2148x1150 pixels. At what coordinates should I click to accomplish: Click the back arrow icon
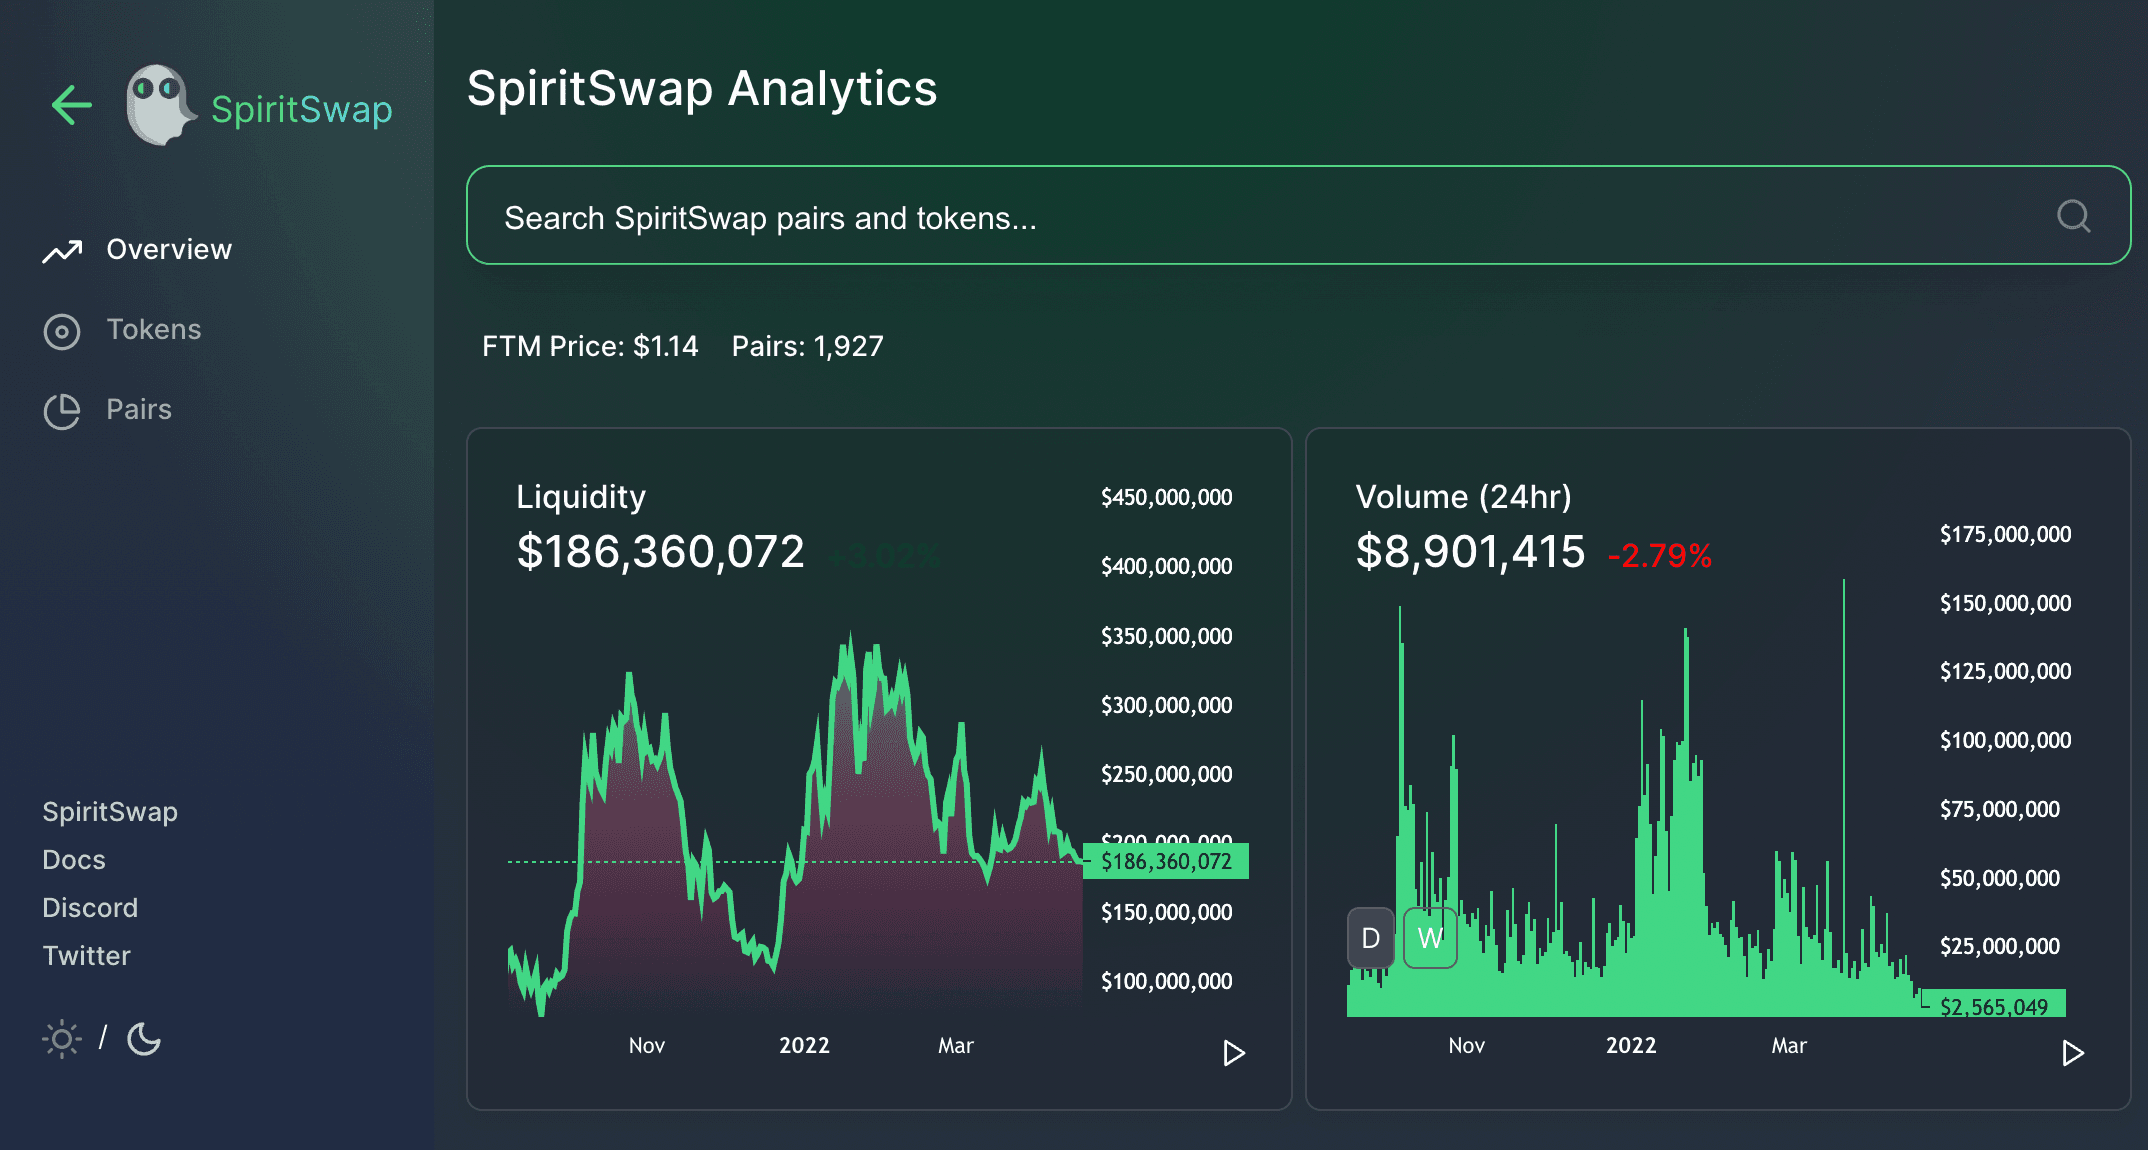pyautogui.click(x=72, y=105)
